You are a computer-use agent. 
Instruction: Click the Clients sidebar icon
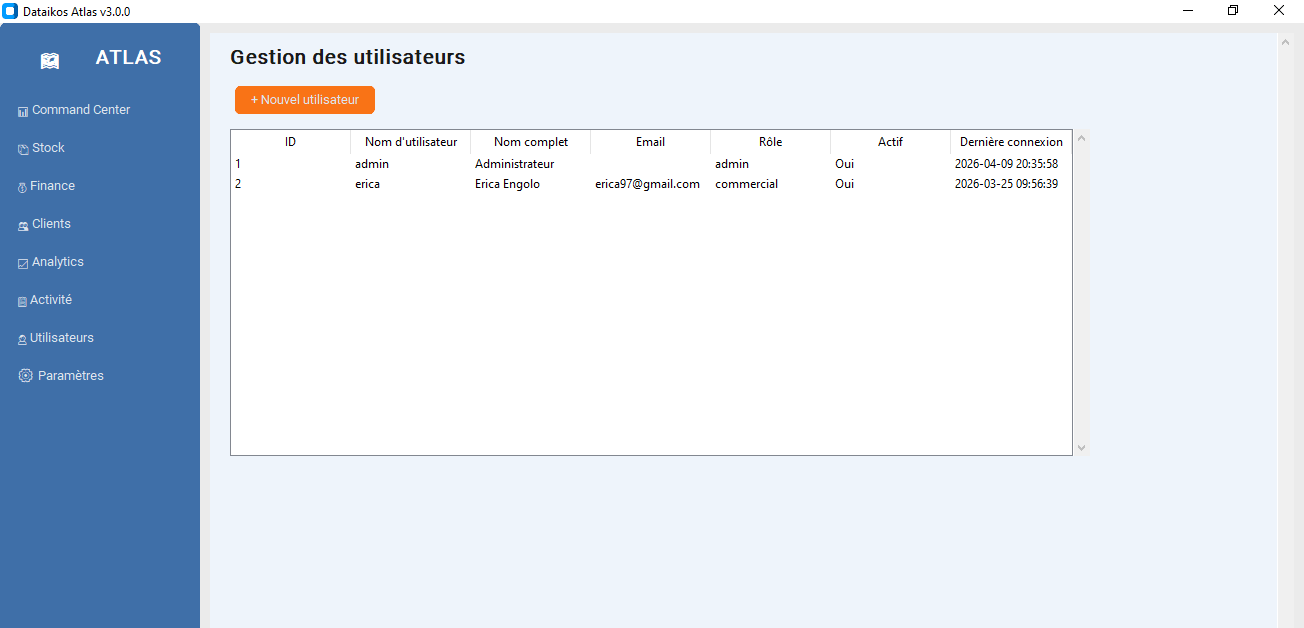tap(23, 225)
